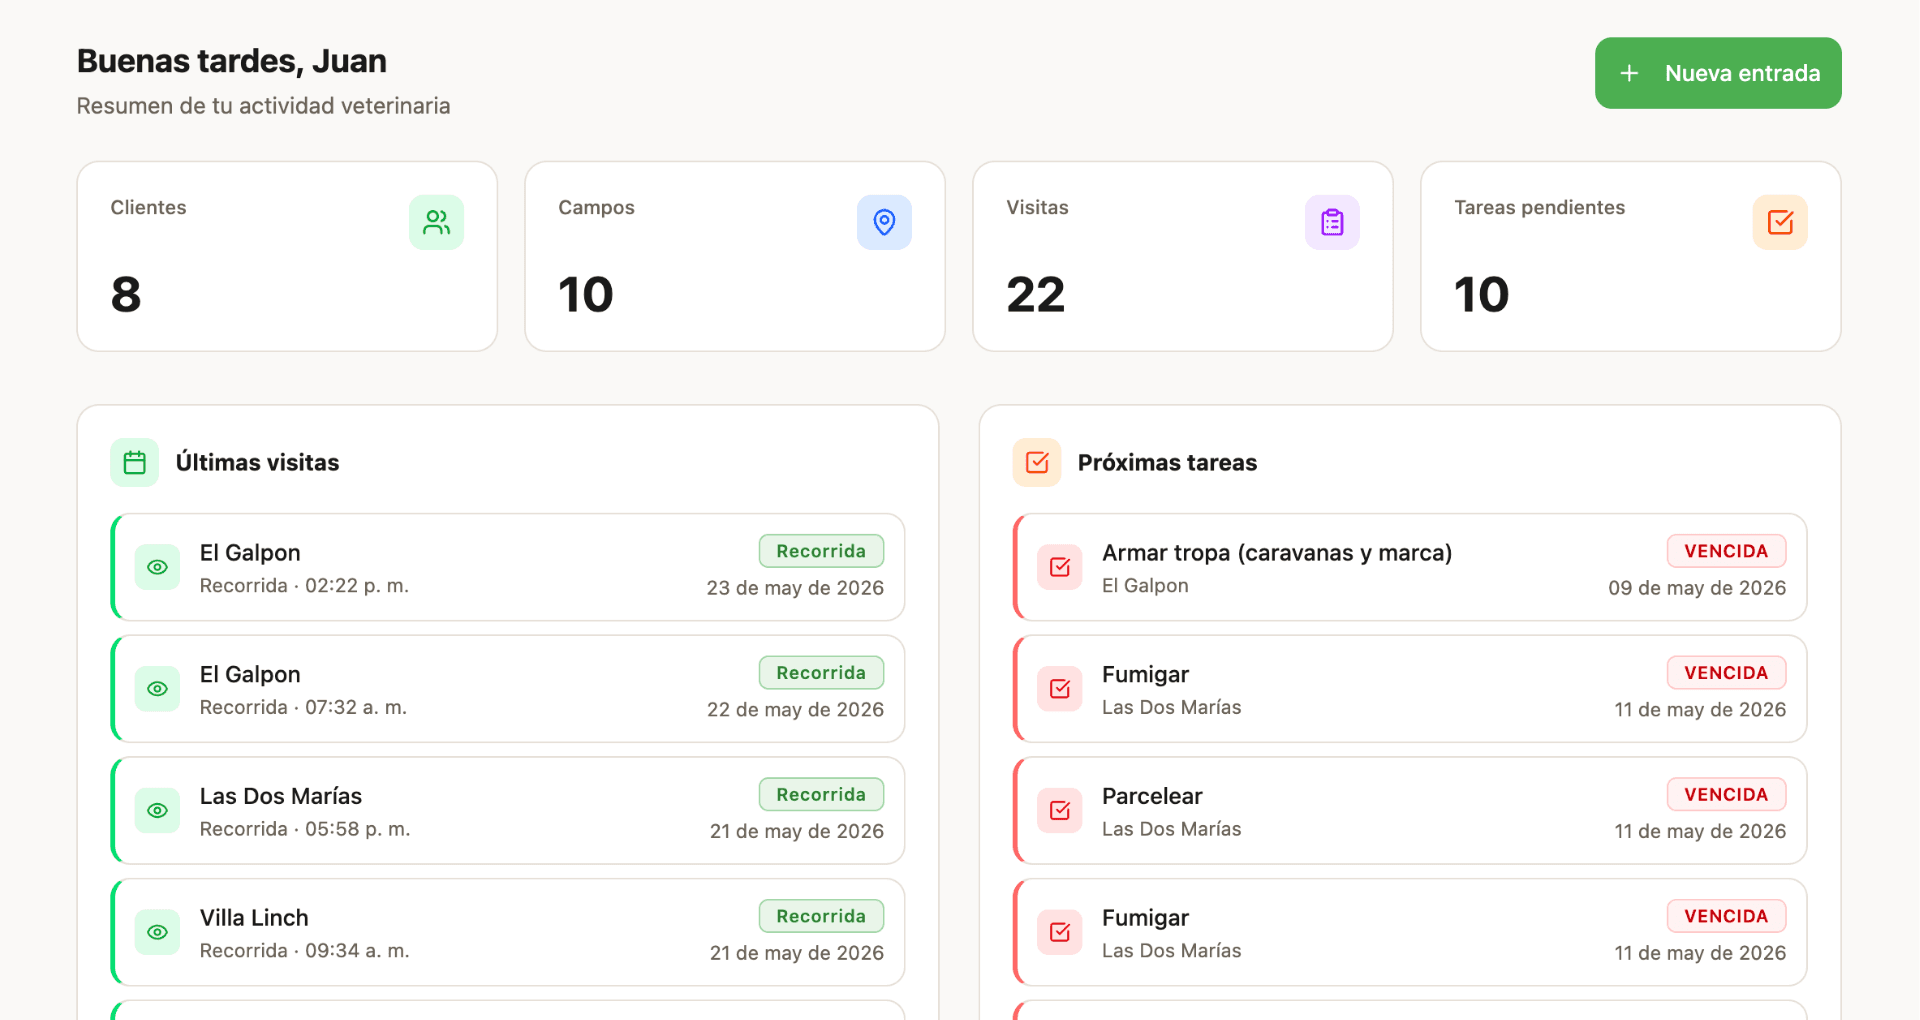This screenshot has height=1020, width=1920.
Task: Click the Buenas tardes, Juan greeting
Action: [x=232, y=61]
